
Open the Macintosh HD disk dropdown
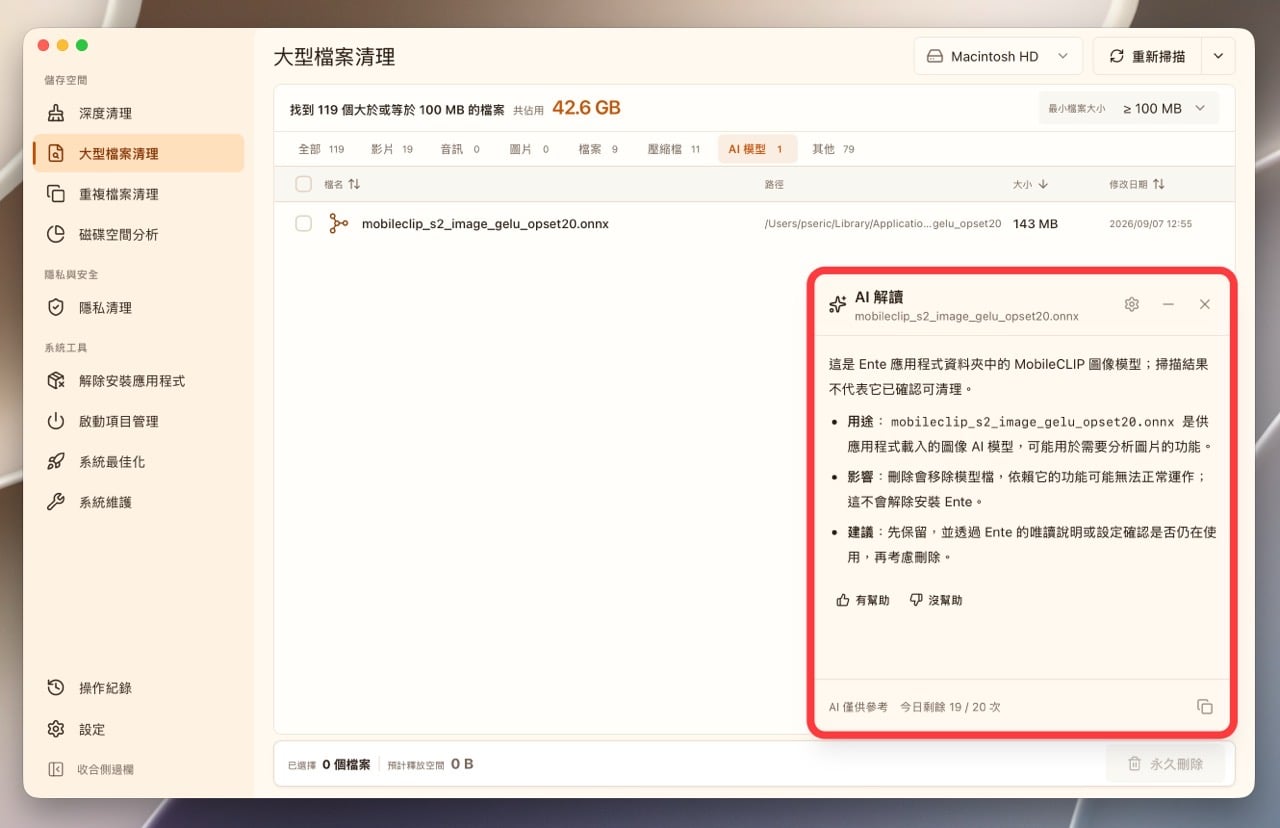point(998,56)
